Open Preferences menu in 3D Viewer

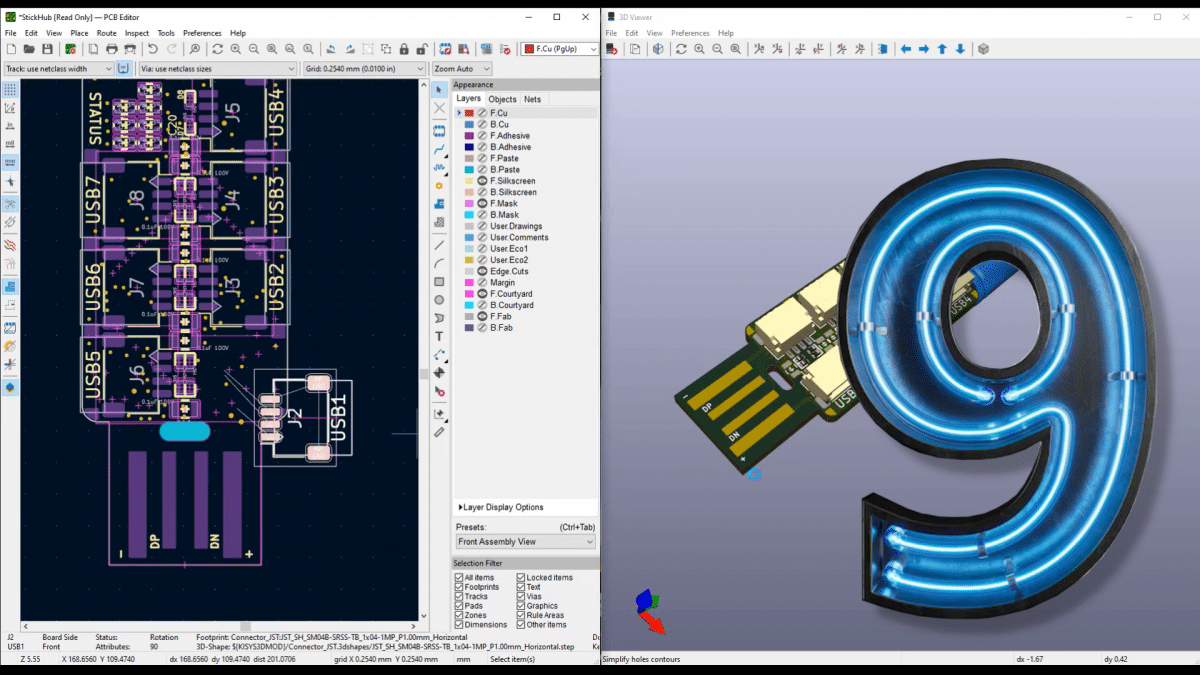[690, 33]
